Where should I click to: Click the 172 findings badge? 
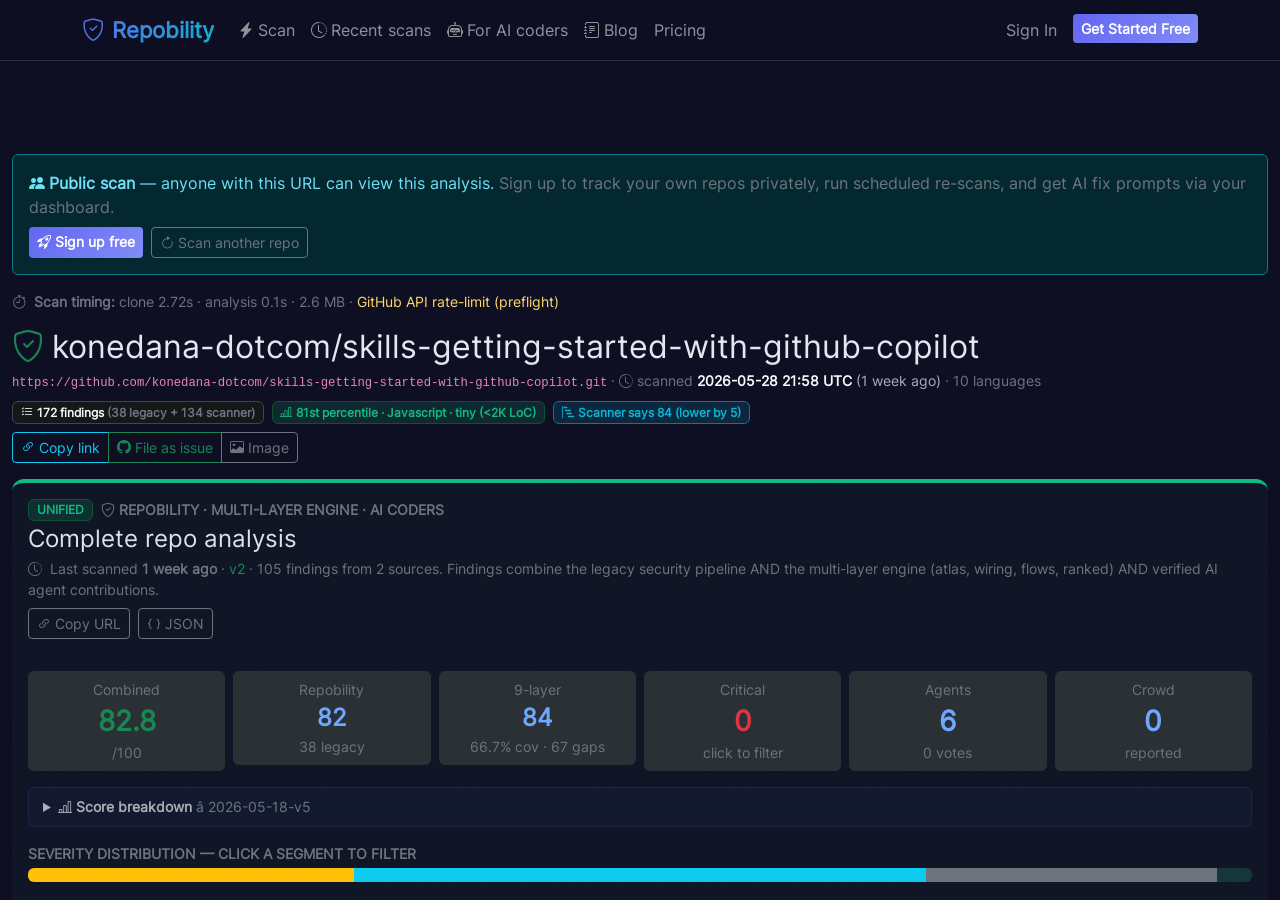138,412
